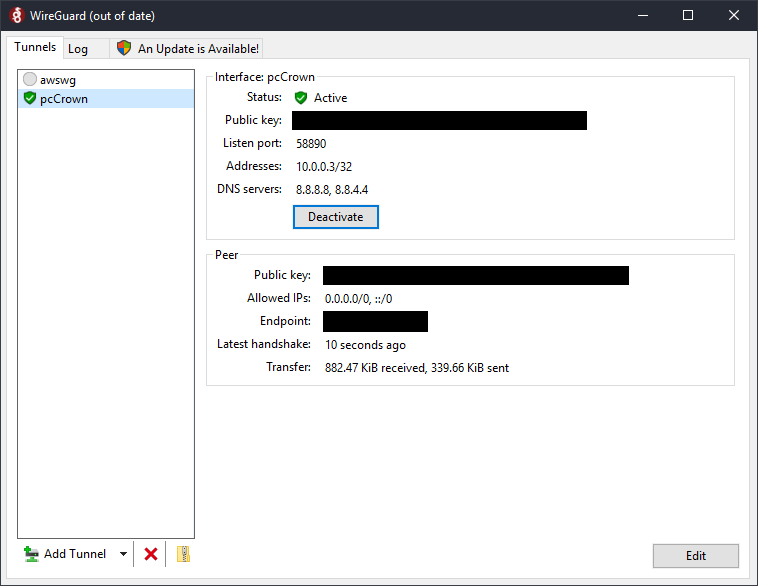Maximize the WireGuard window
This screenshot has width=758, height=586.
pyautogui.click(x=688, y=15)
